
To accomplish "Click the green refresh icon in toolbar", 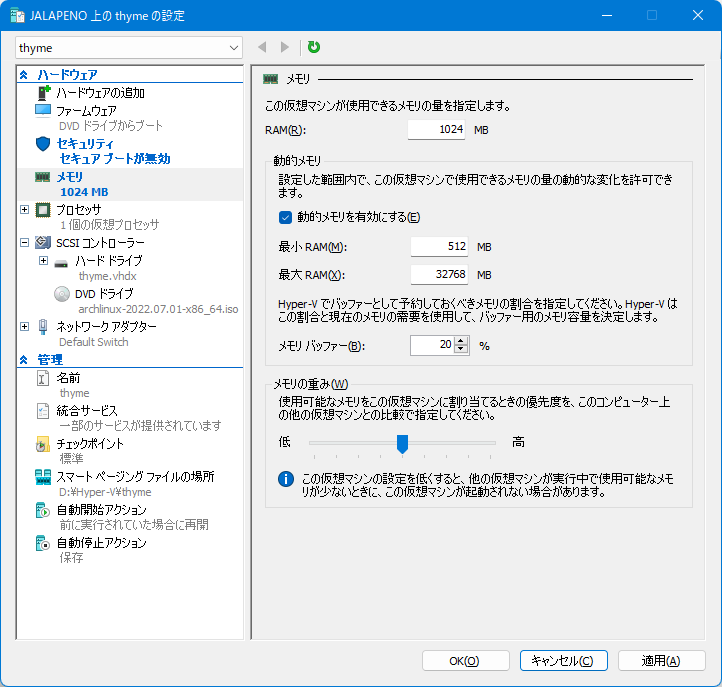I will point(314,47).
